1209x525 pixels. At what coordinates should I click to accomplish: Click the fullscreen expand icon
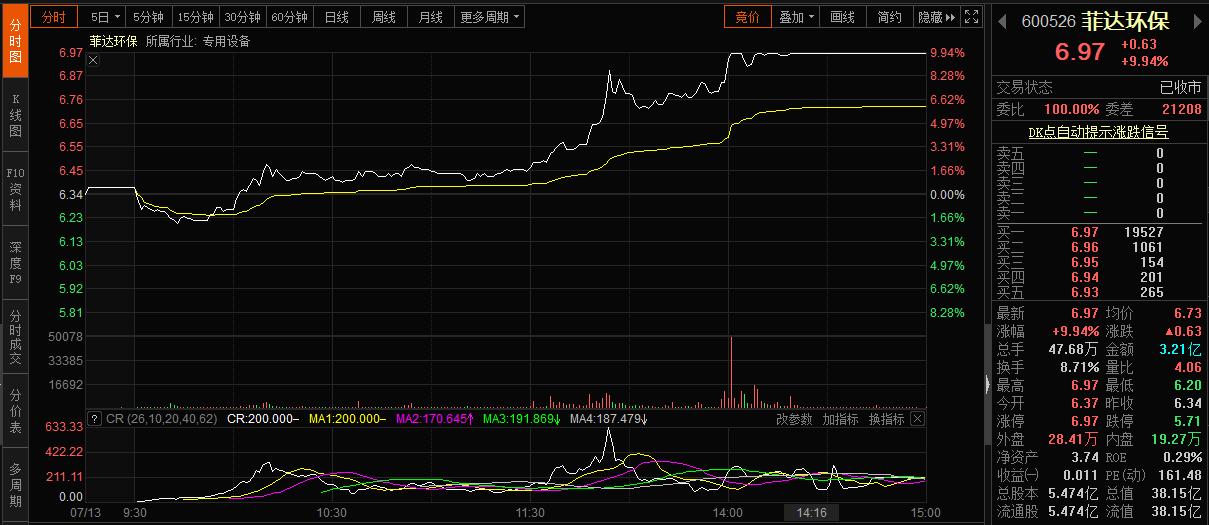(x=971, y=17)
